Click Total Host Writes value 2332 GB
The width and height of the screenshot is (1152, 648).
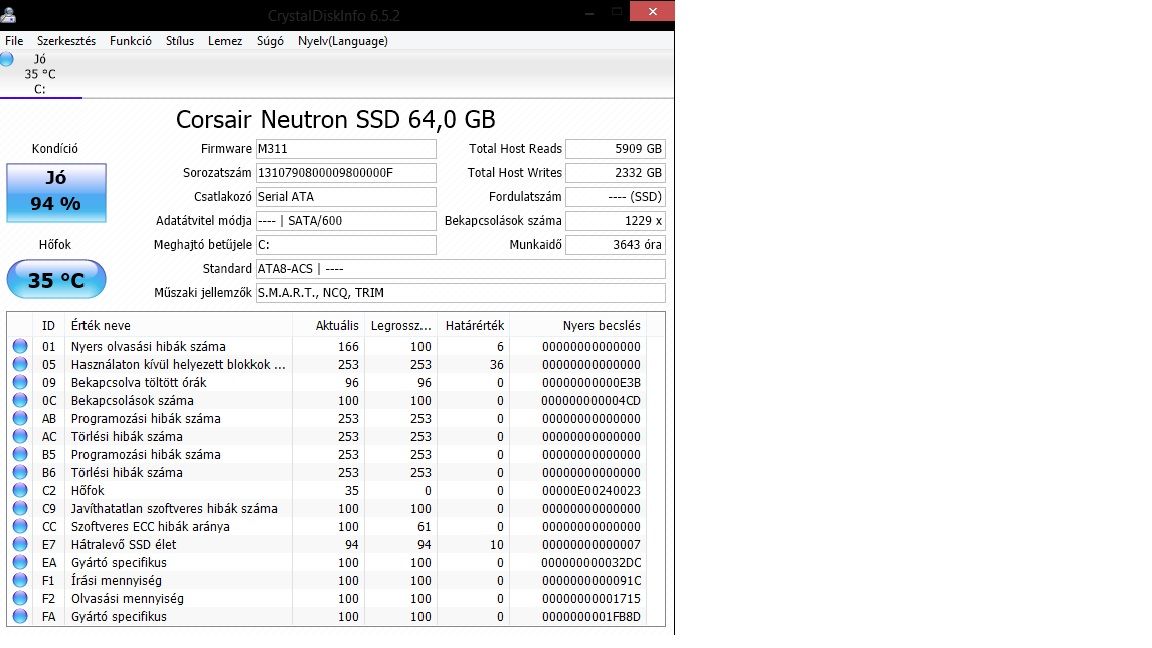click(615, 173)
